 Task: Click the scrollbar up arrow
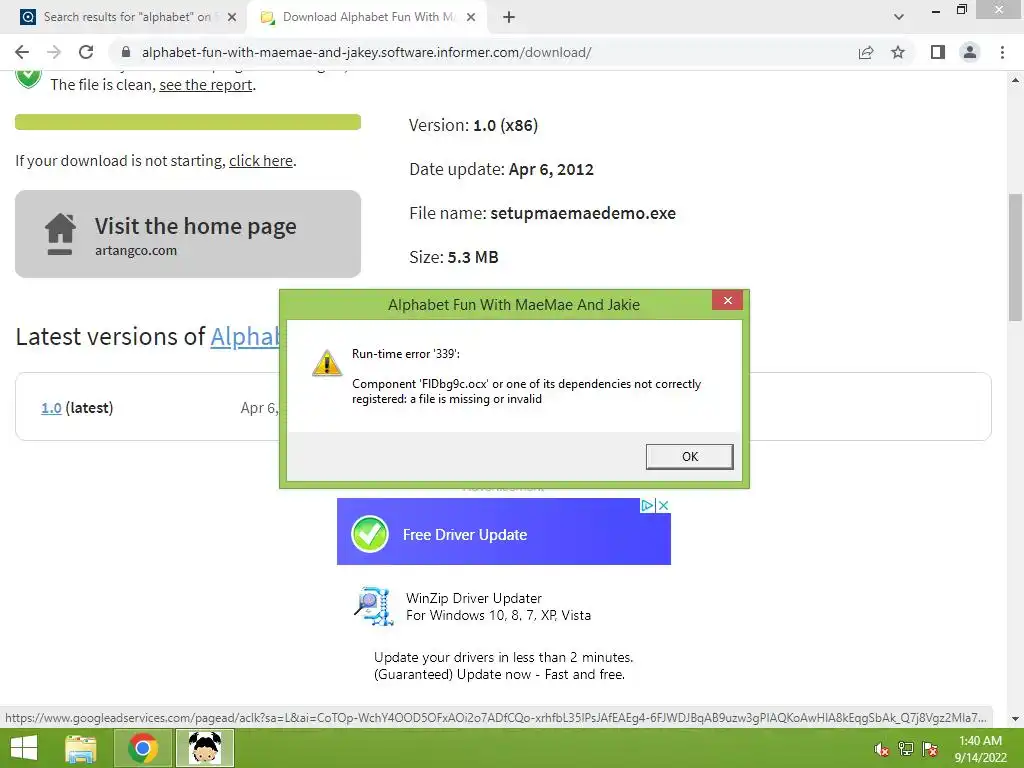(x=1015, y=80)
